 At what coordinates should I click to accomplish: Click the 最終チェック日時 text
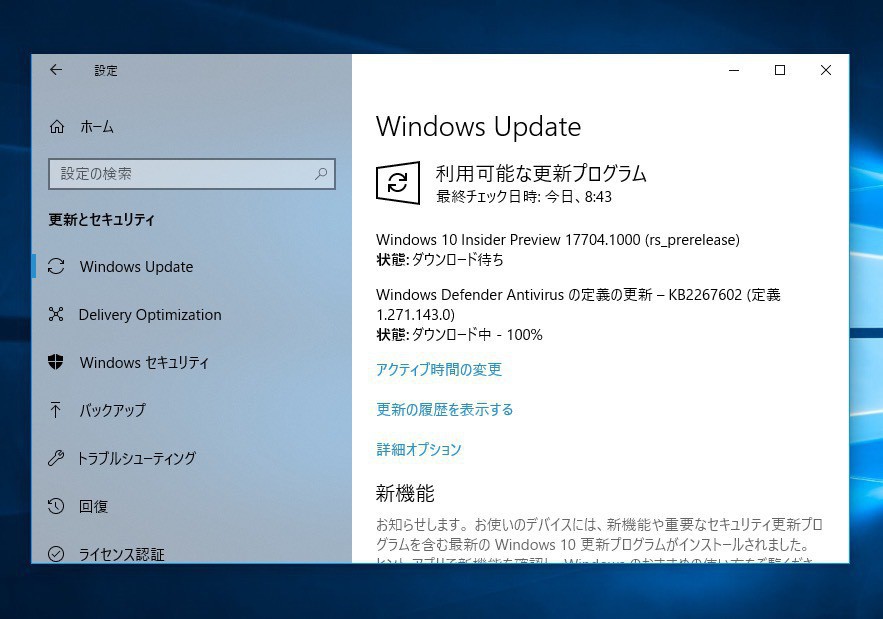[x=524, y=197]
